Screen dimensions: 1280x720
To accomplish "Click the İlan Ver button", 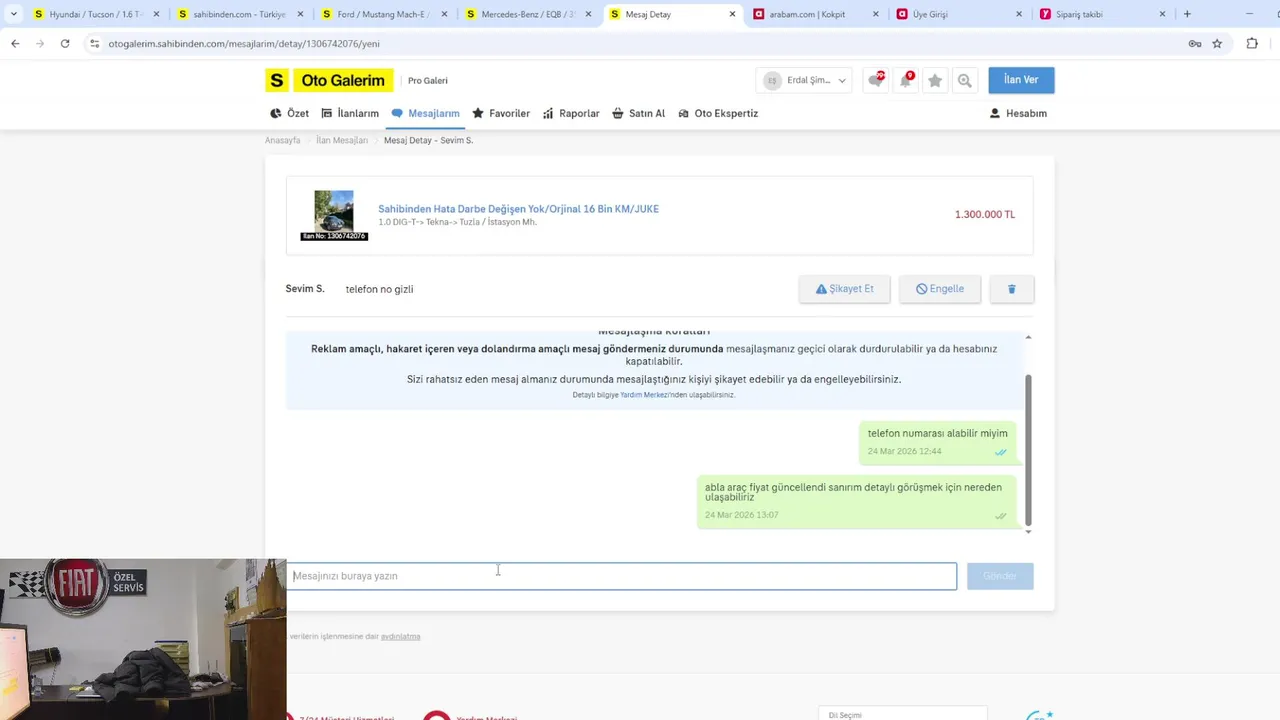I will click(1021, 80).
